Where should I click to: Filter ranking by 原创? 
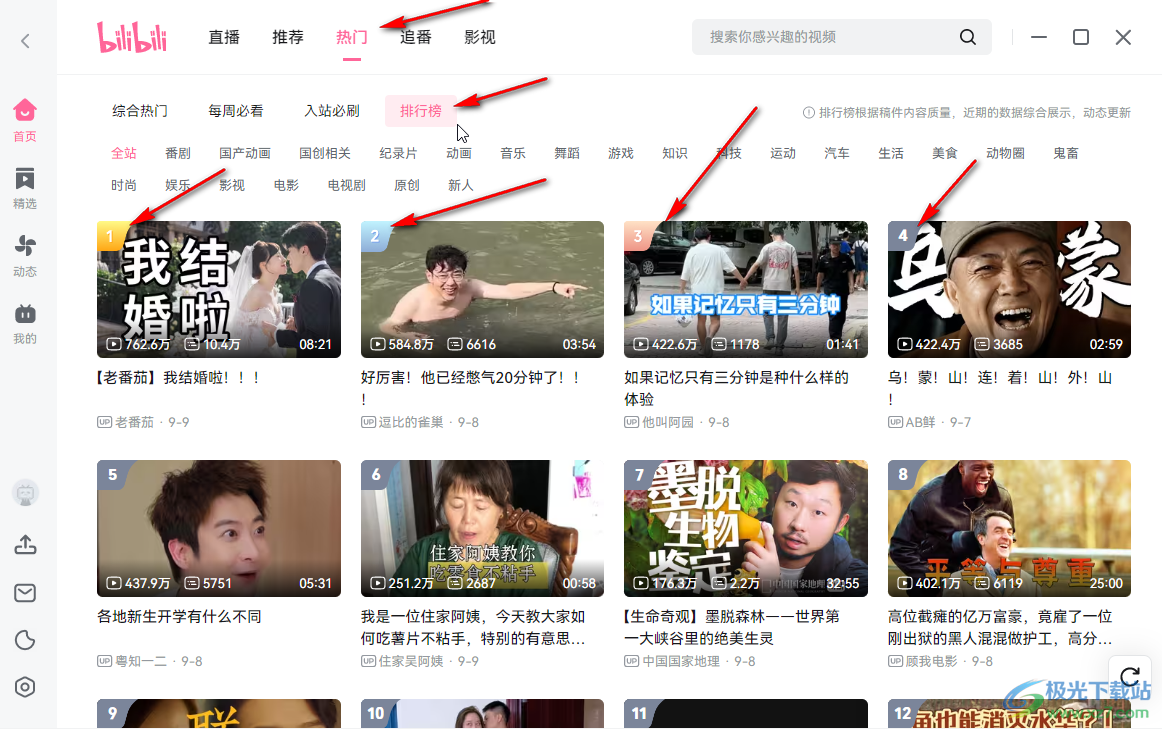407,185
